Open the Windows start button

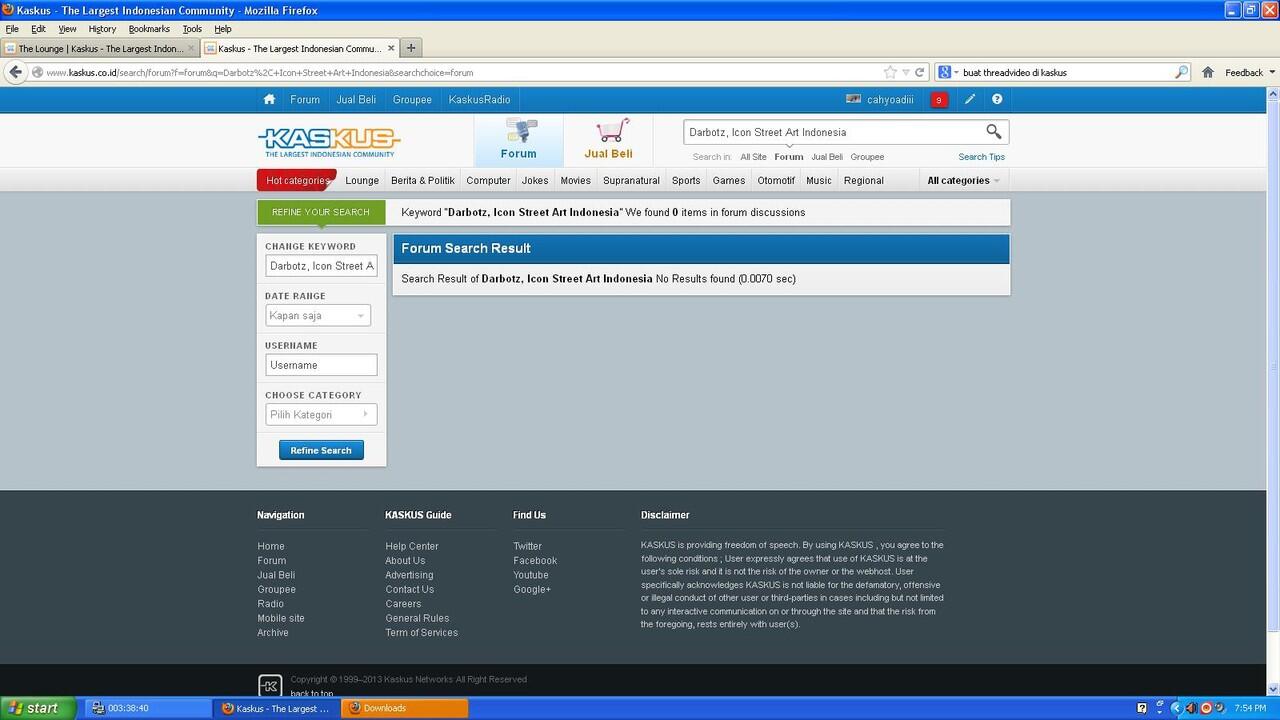[37, 708]
